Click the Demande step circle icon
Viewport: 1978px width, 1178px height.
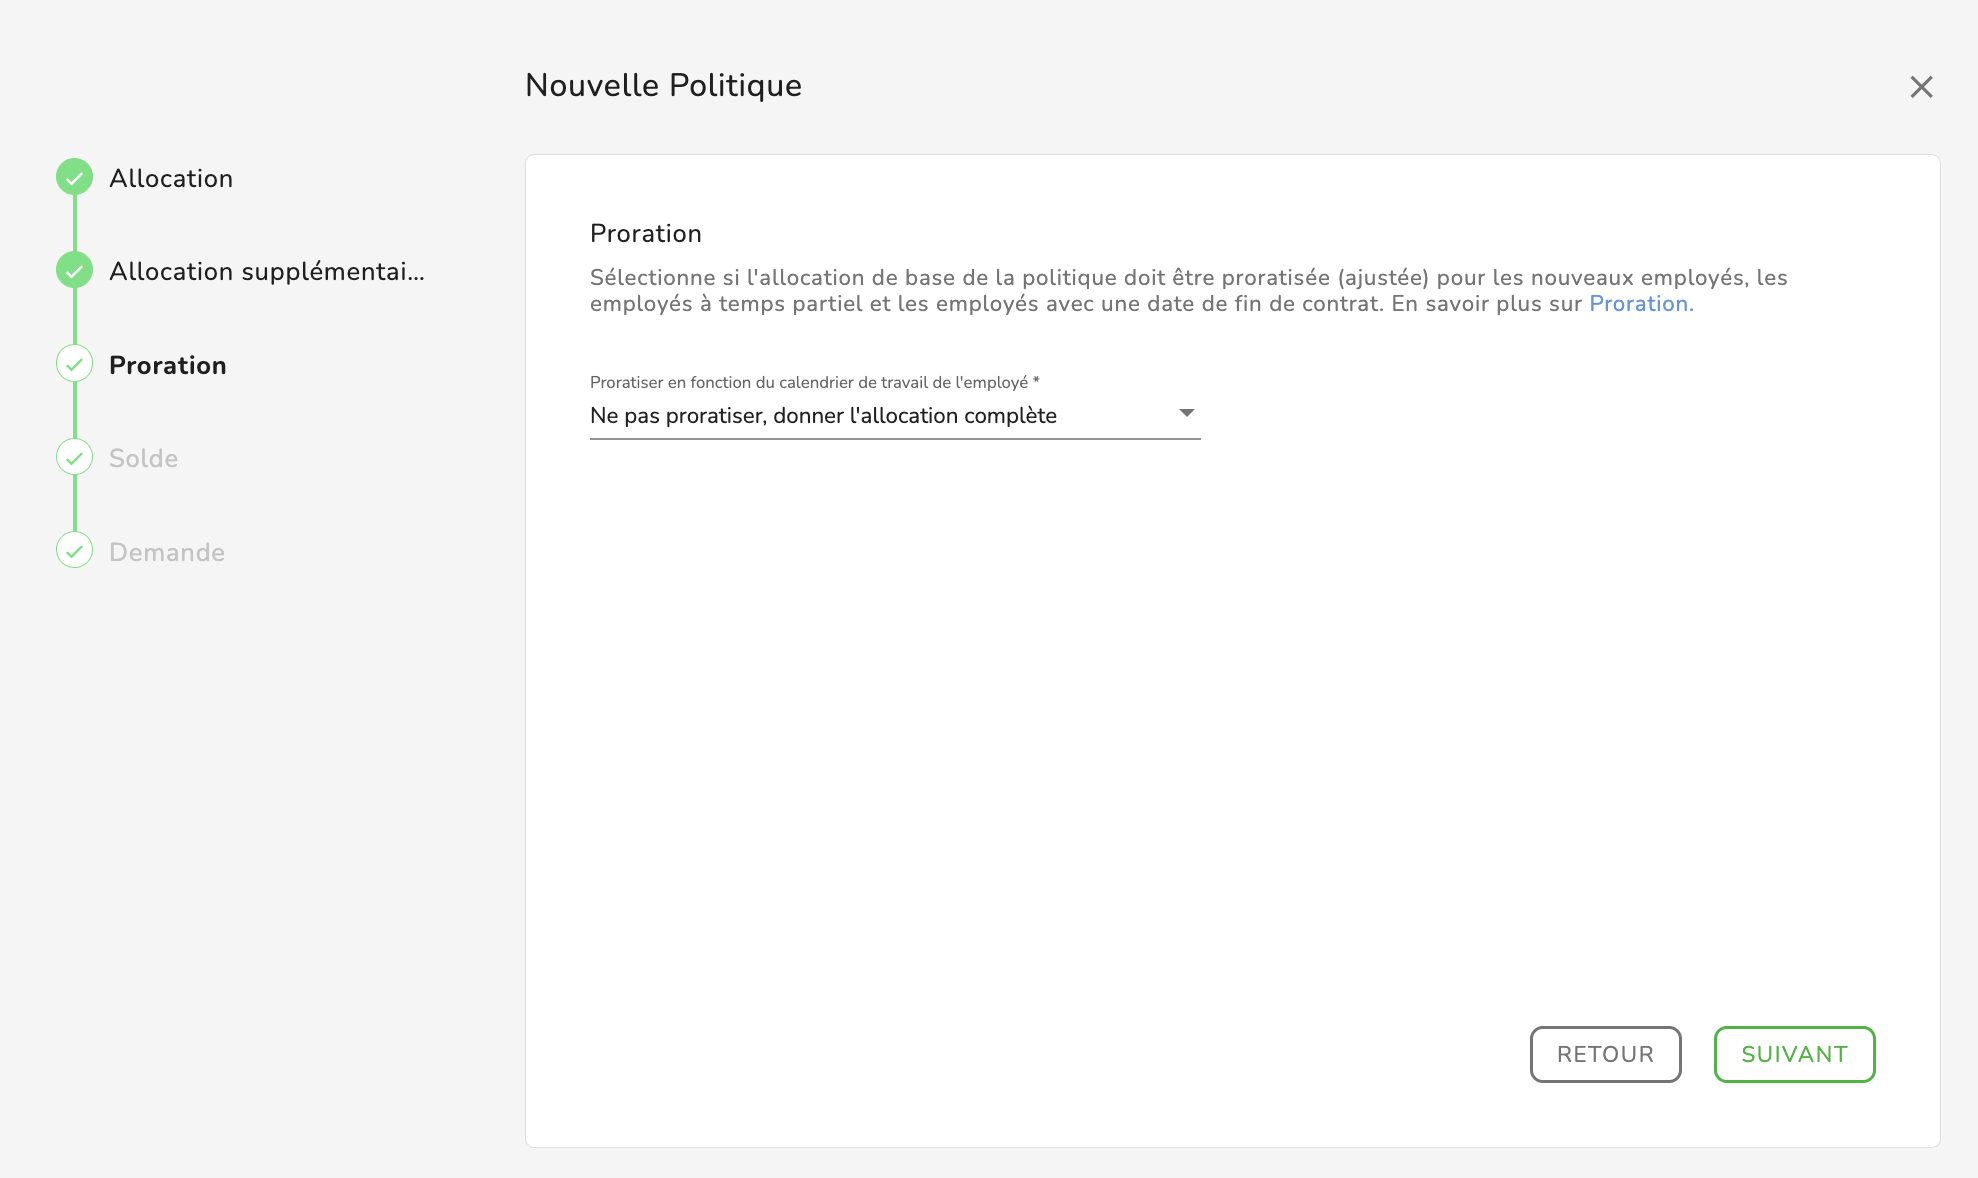[x=74, y=551]
